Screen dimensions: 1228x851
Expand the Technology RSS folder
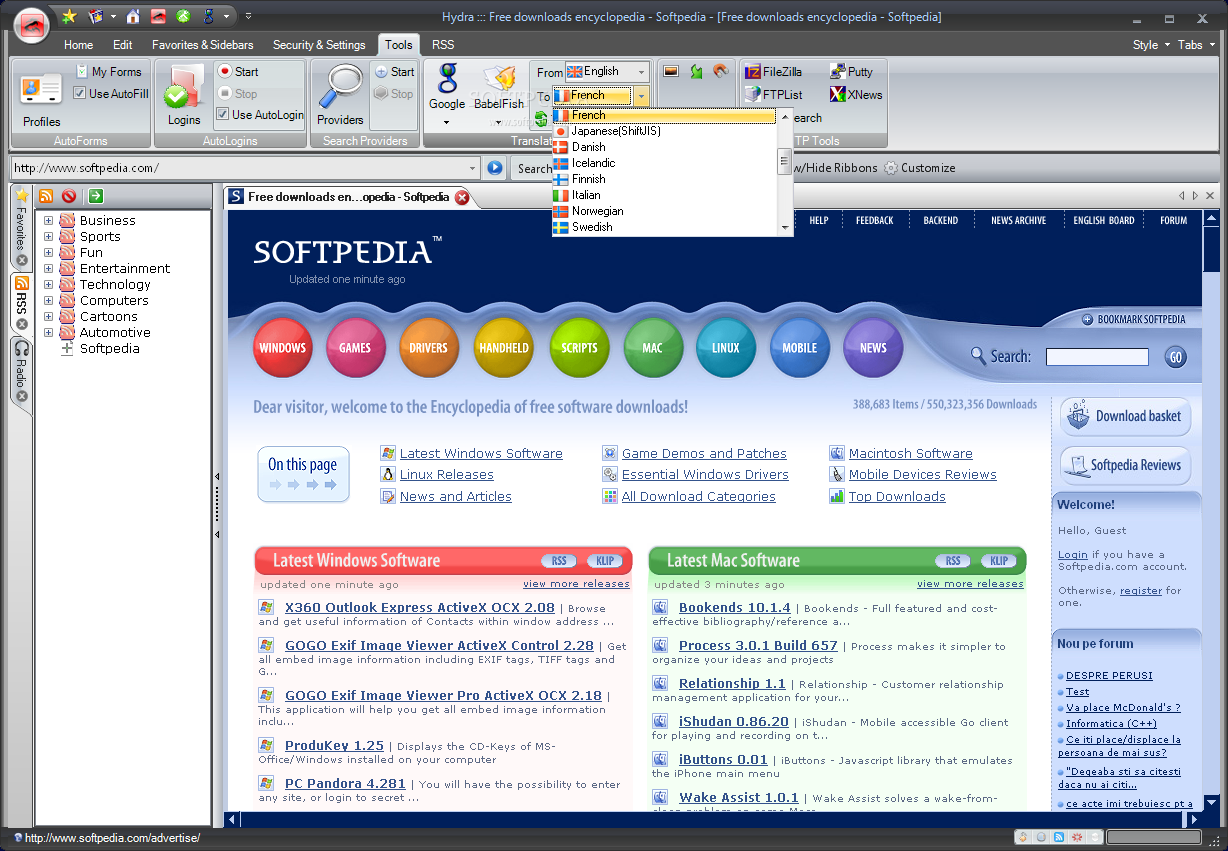pyautogui.click(x=48, y=285)
